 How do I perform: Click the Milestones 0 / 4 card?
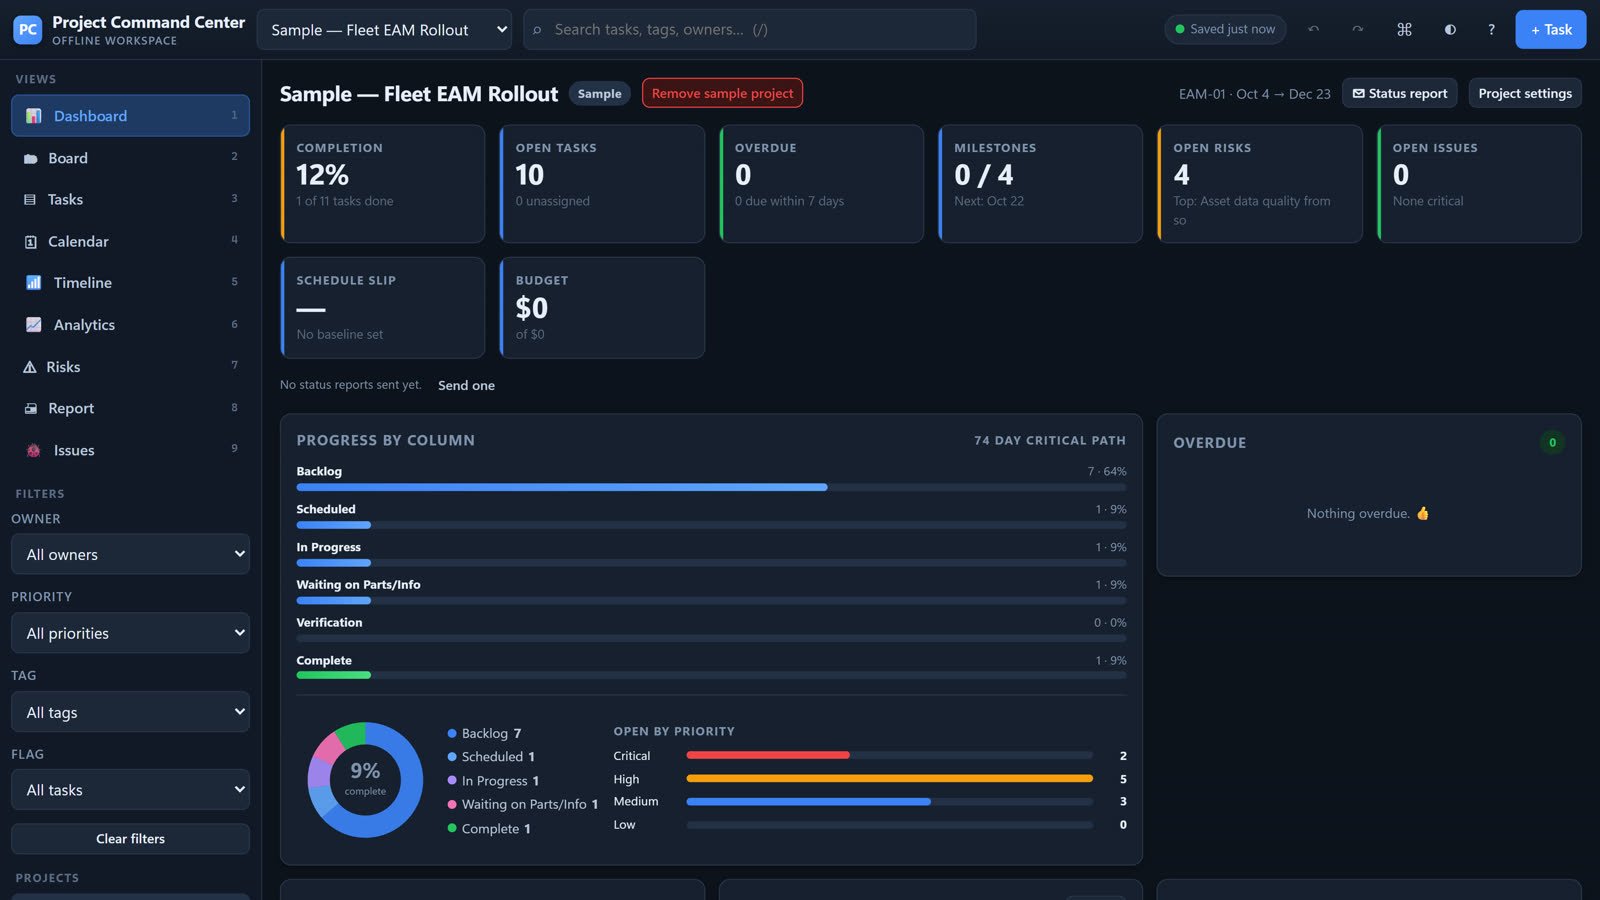(1040, 184)
